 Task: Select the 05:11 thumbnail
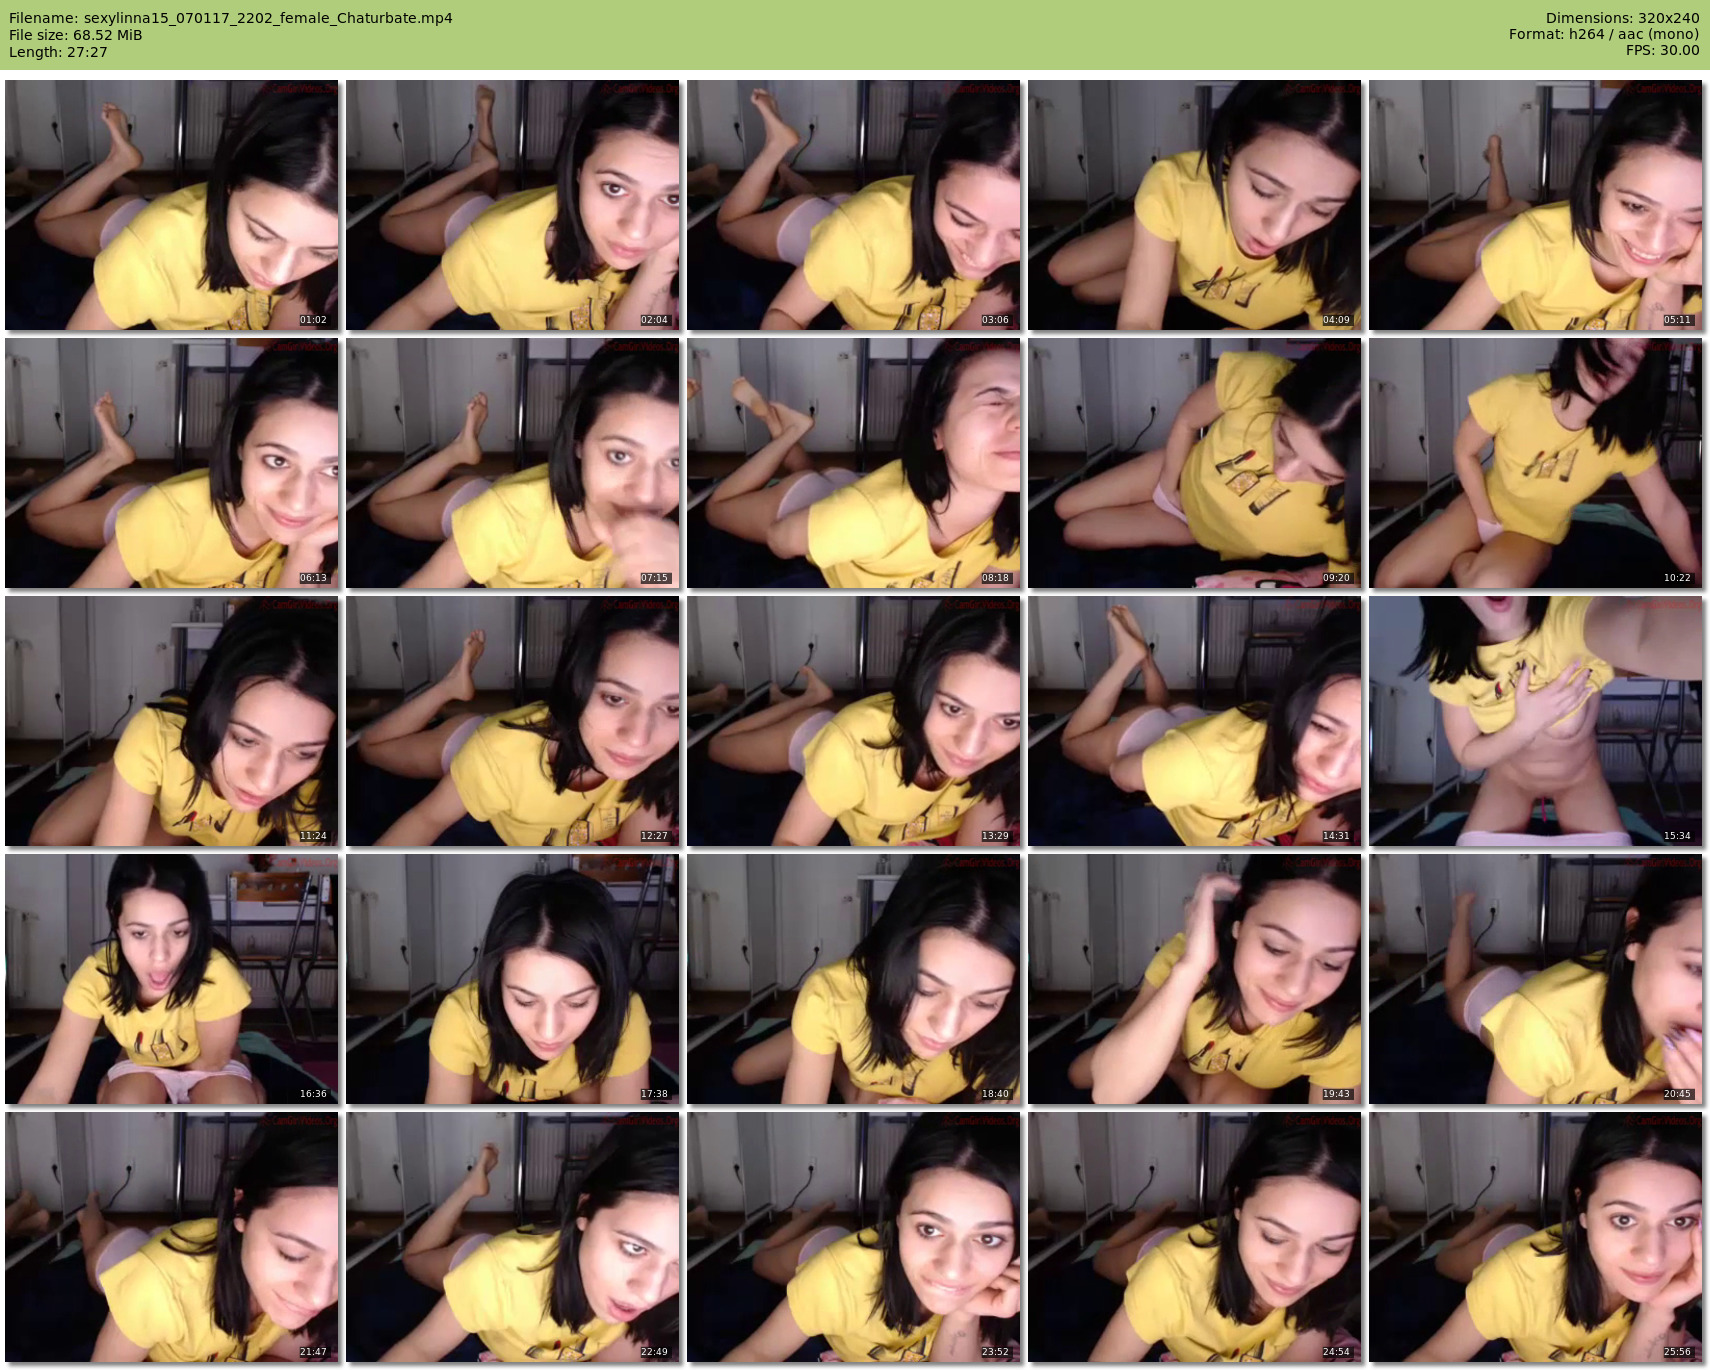point(1536,205)
